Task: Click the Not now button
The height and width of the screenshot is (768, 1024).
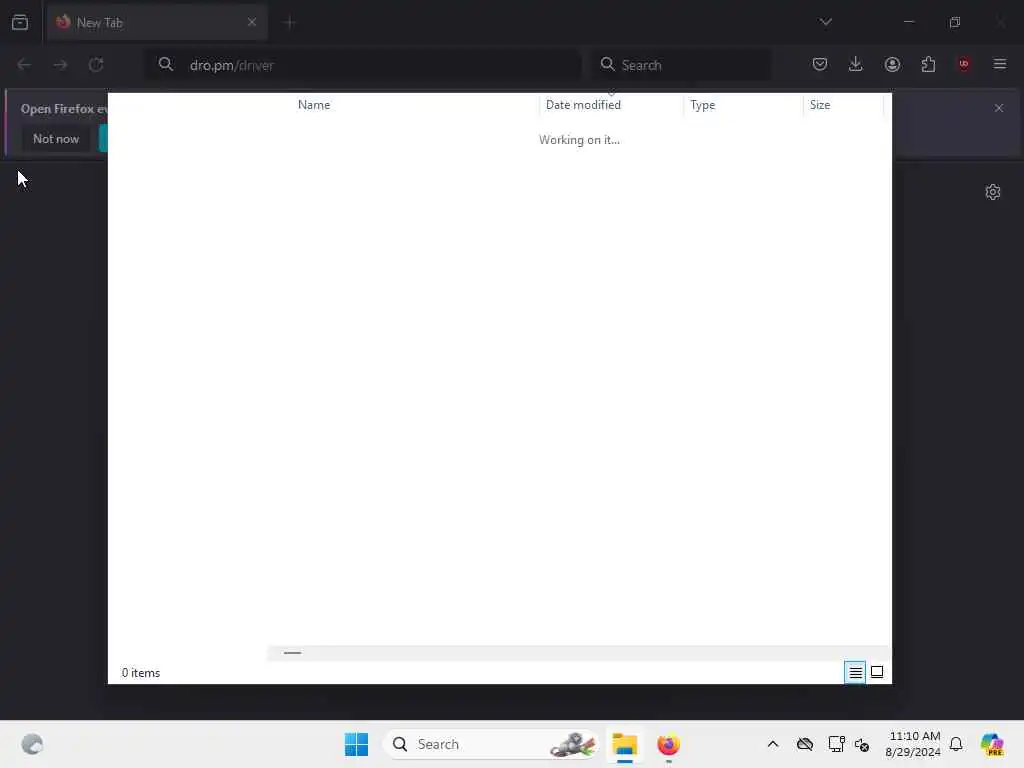Action: coord(56,138)
